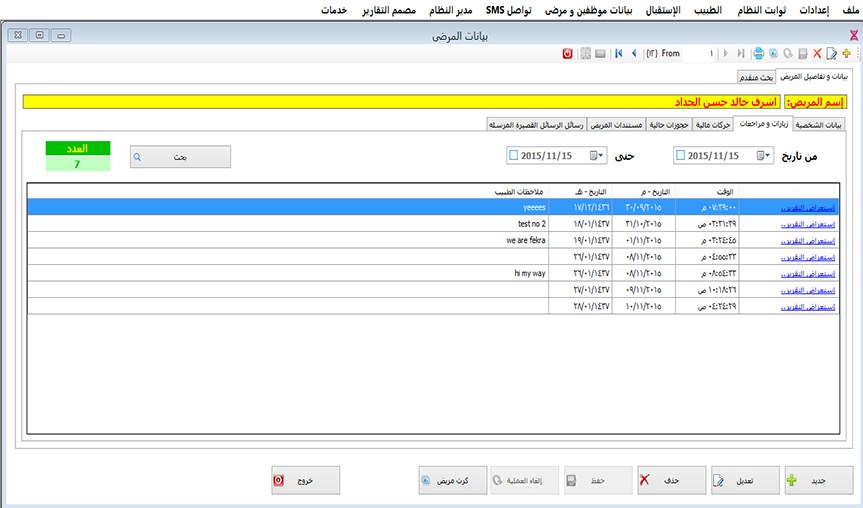Go to first record using navigation arrow

point(619,53)
